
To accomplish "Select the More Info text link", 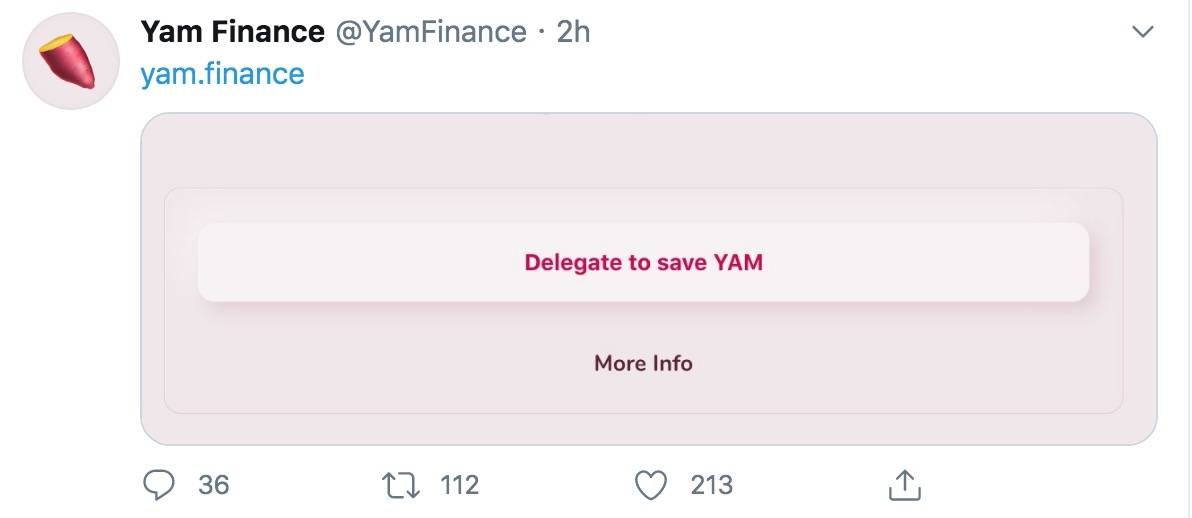I will pyautogui.click(x=643, y=363).
